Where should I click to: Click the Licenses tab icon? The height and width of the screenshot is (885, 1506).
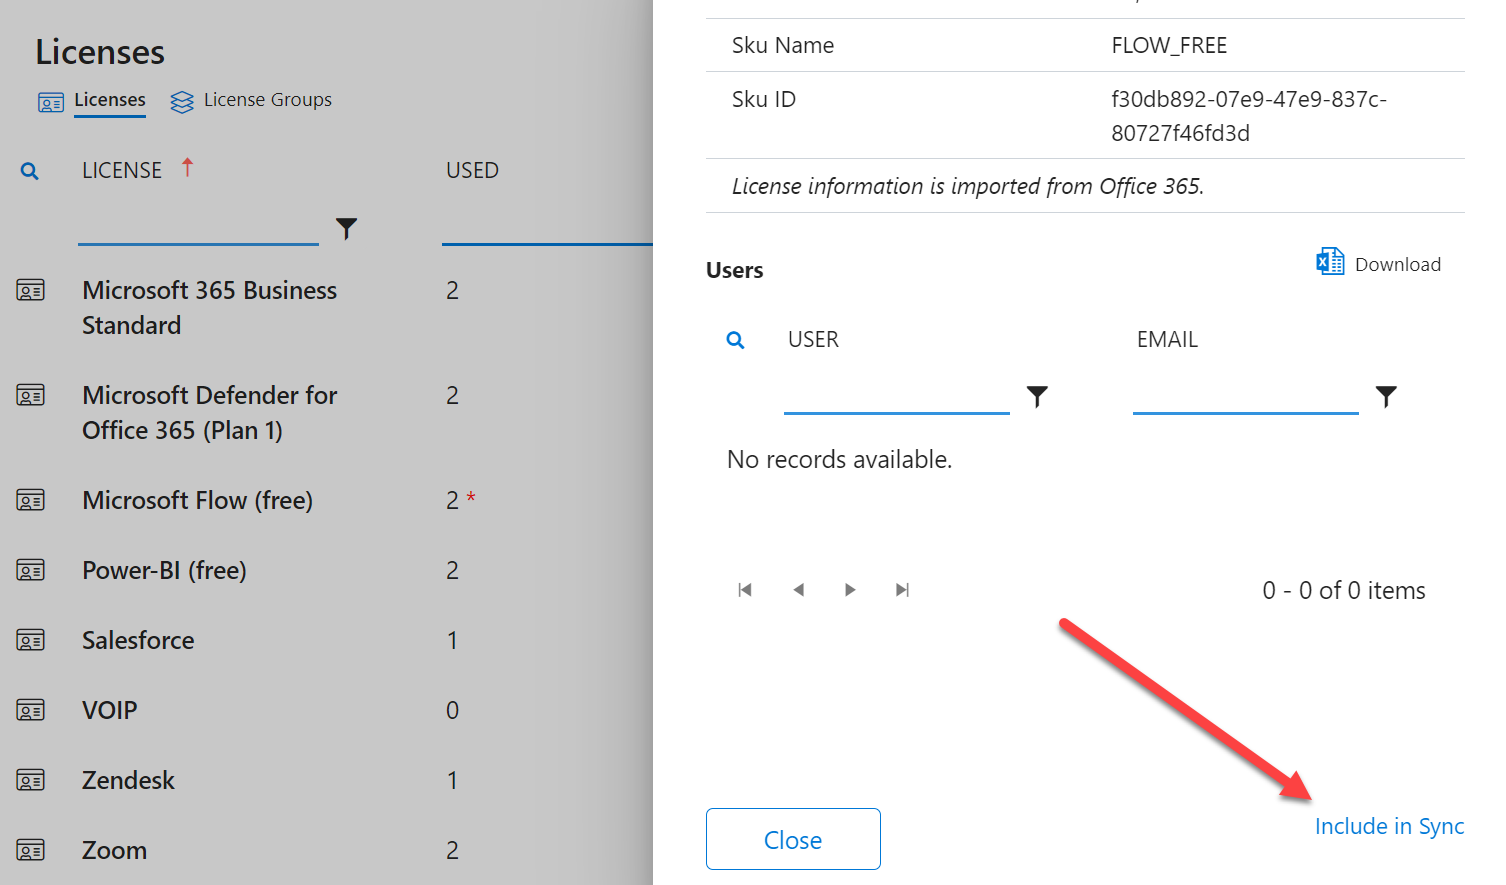pos(51,102)
